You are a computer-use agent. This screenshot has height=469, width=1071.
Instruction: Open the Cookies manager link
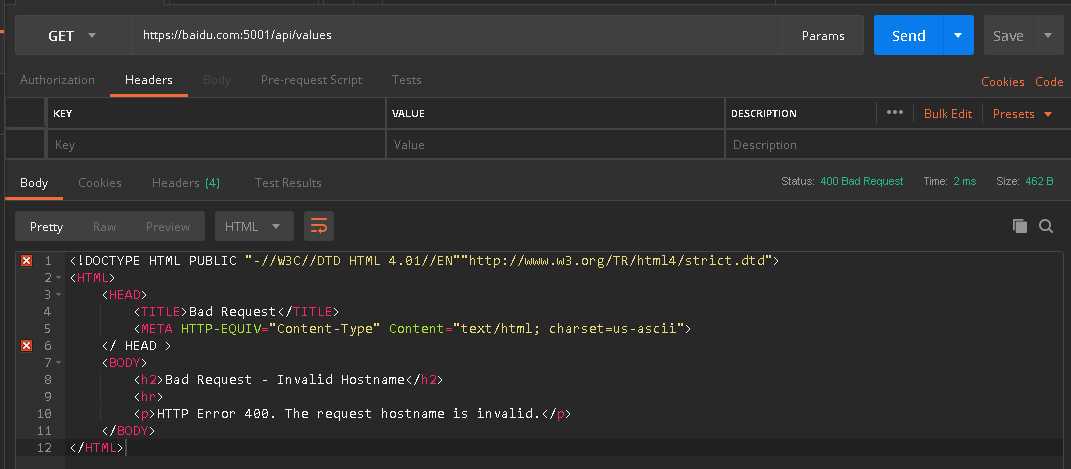pyautogui.click(x=1003, y=82)
